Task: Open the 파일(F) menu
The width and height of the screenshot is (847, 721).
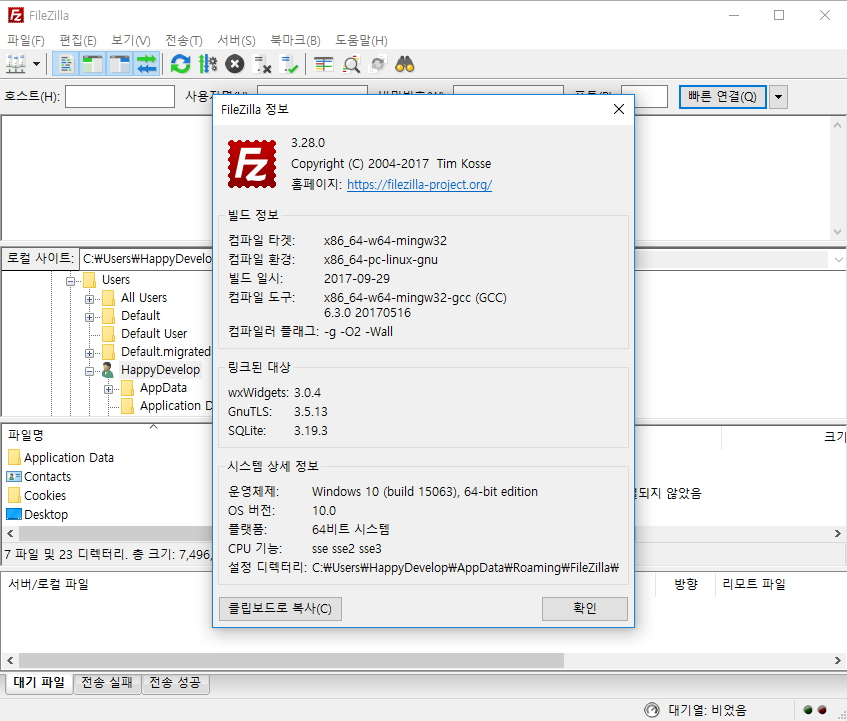Action: (x=25, y=41)
